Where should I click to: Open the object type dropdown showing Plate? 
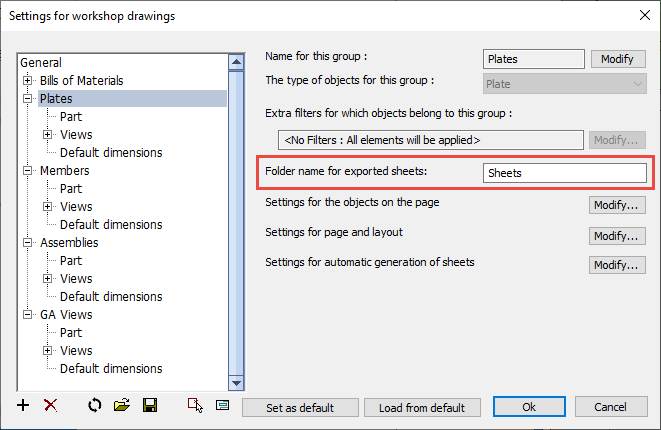pos(565,84)
